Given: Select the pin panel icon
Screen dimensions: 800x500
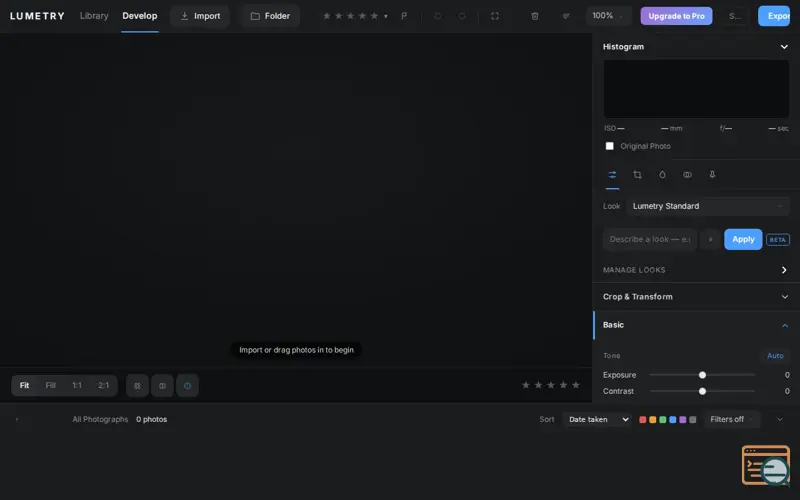Looking at the screenshot, I should tap(712, 174).
